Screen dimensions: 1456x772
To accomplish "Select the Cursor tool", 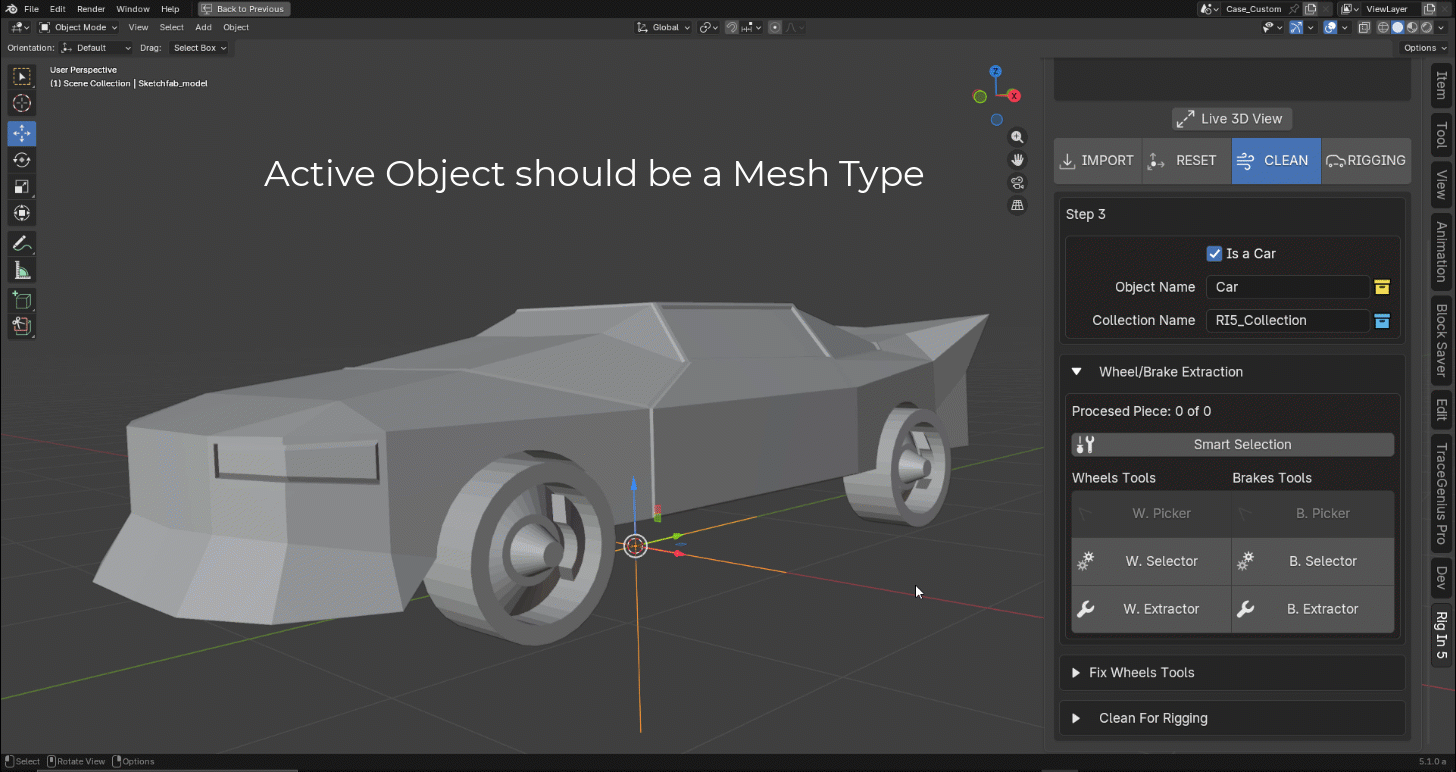I will click(22, 103).
